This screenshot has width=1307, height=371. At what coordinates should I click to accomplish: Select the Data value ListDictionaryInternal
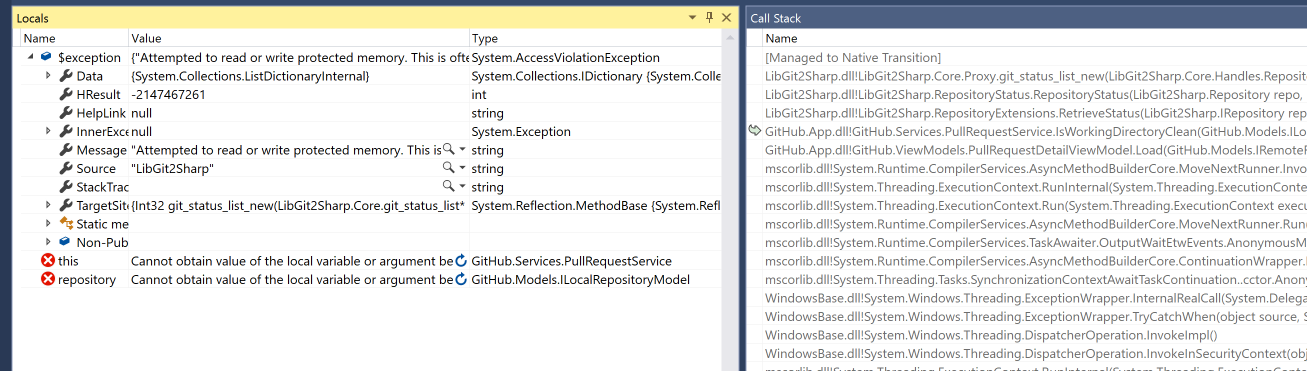click(251, 76)
